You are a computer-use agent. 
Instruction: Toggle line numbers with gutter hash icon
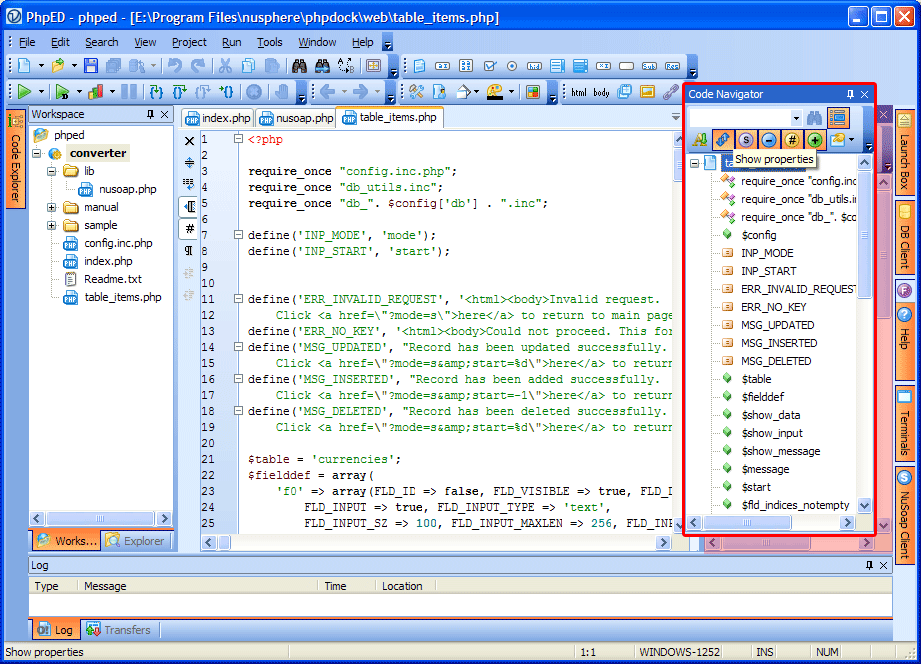189,229
